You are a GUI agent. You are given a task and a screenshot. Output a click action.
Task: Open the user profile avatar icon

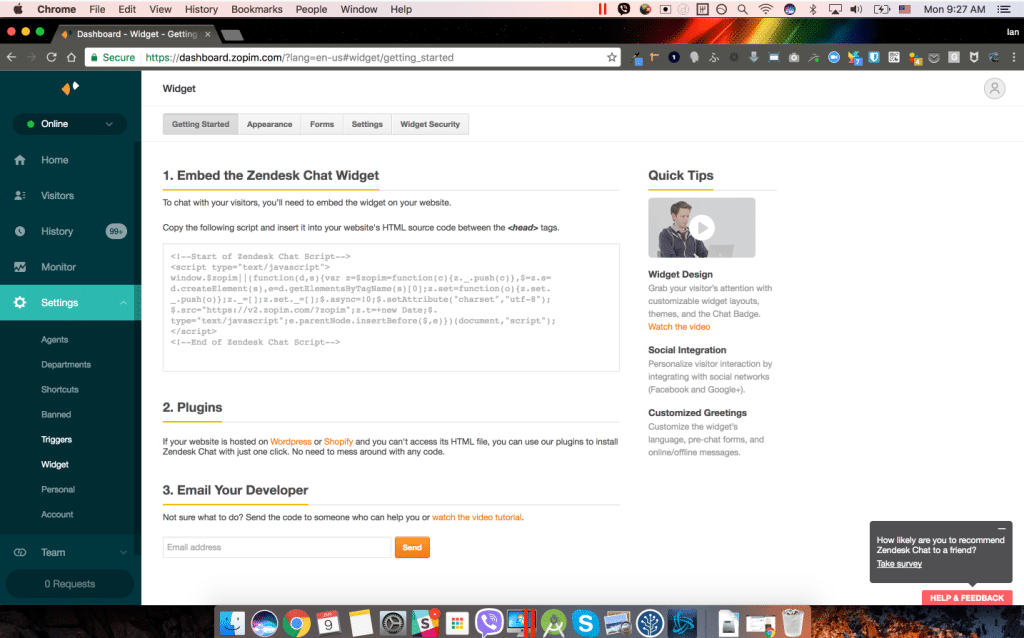pyautogui.click(x=994, y=88)
